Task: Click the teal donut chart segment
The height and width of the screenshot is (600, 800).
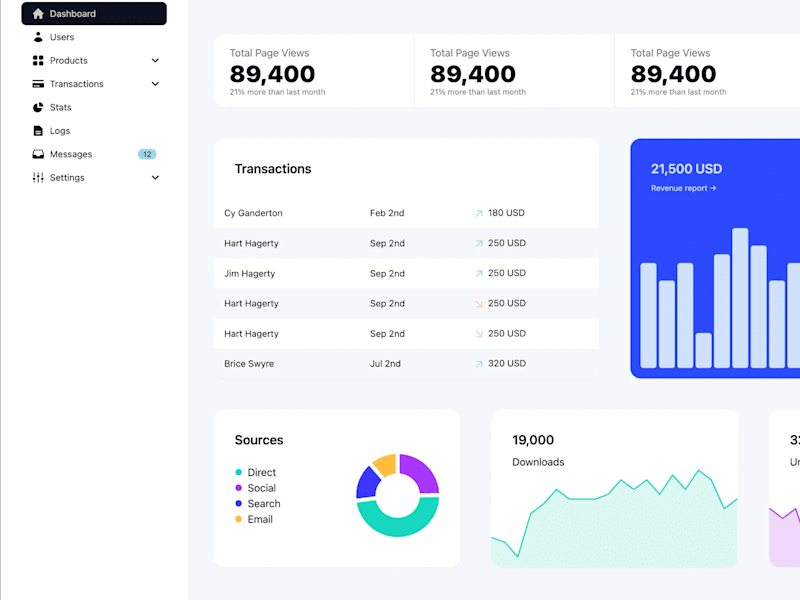Action: (397, 521)
